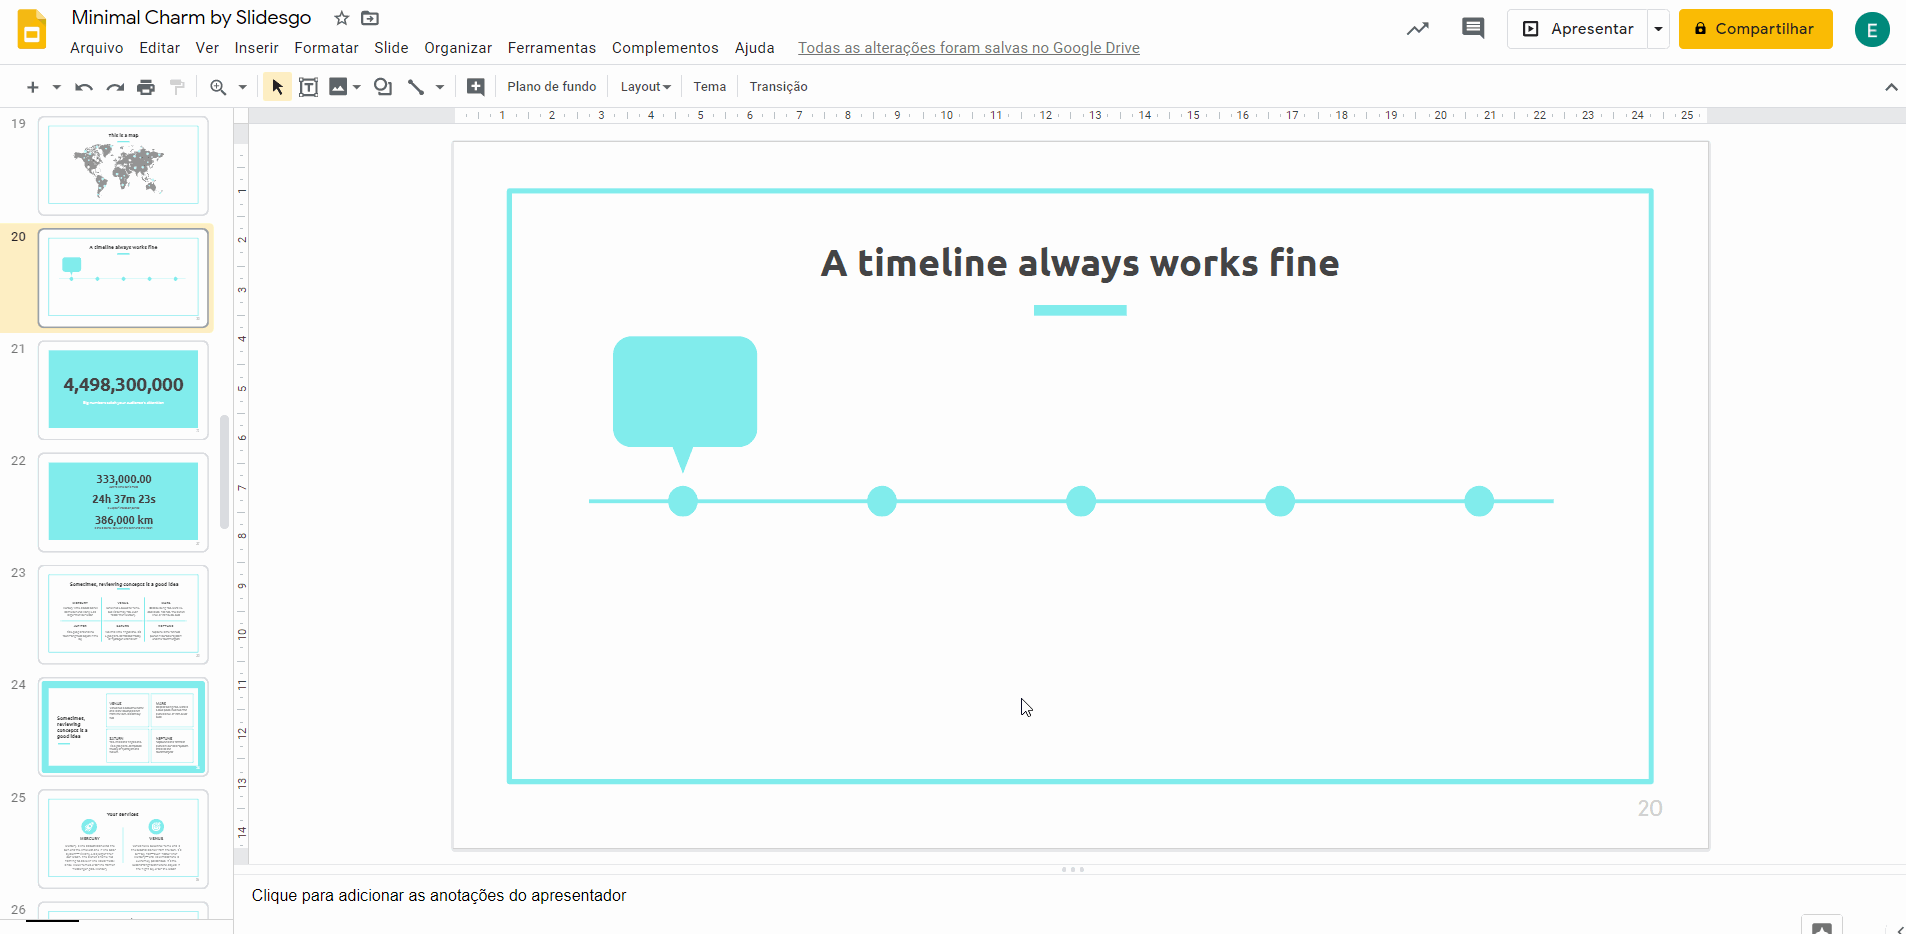Select the Paint format tool
This screenshot has width=1906, height=934.
coord(177,87)
